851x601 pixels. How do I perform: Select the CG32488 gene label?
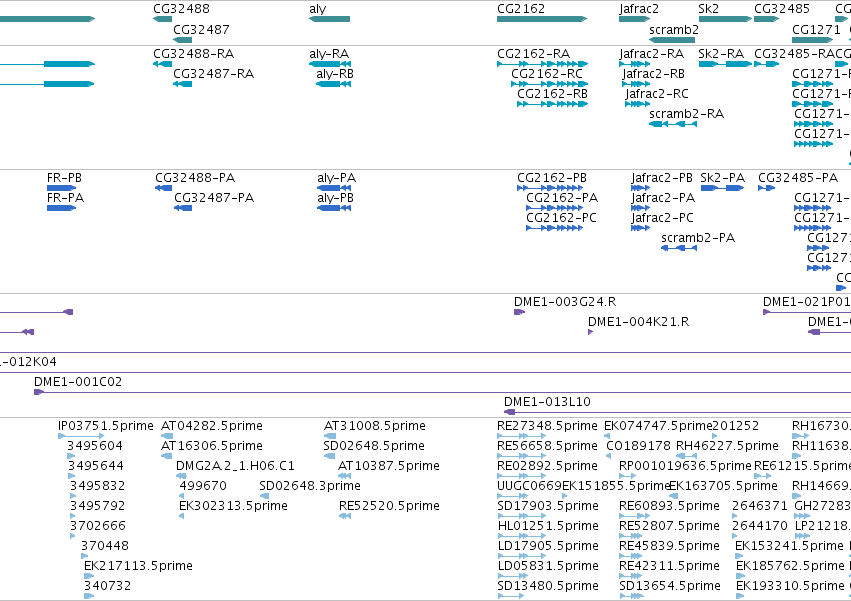181,9
